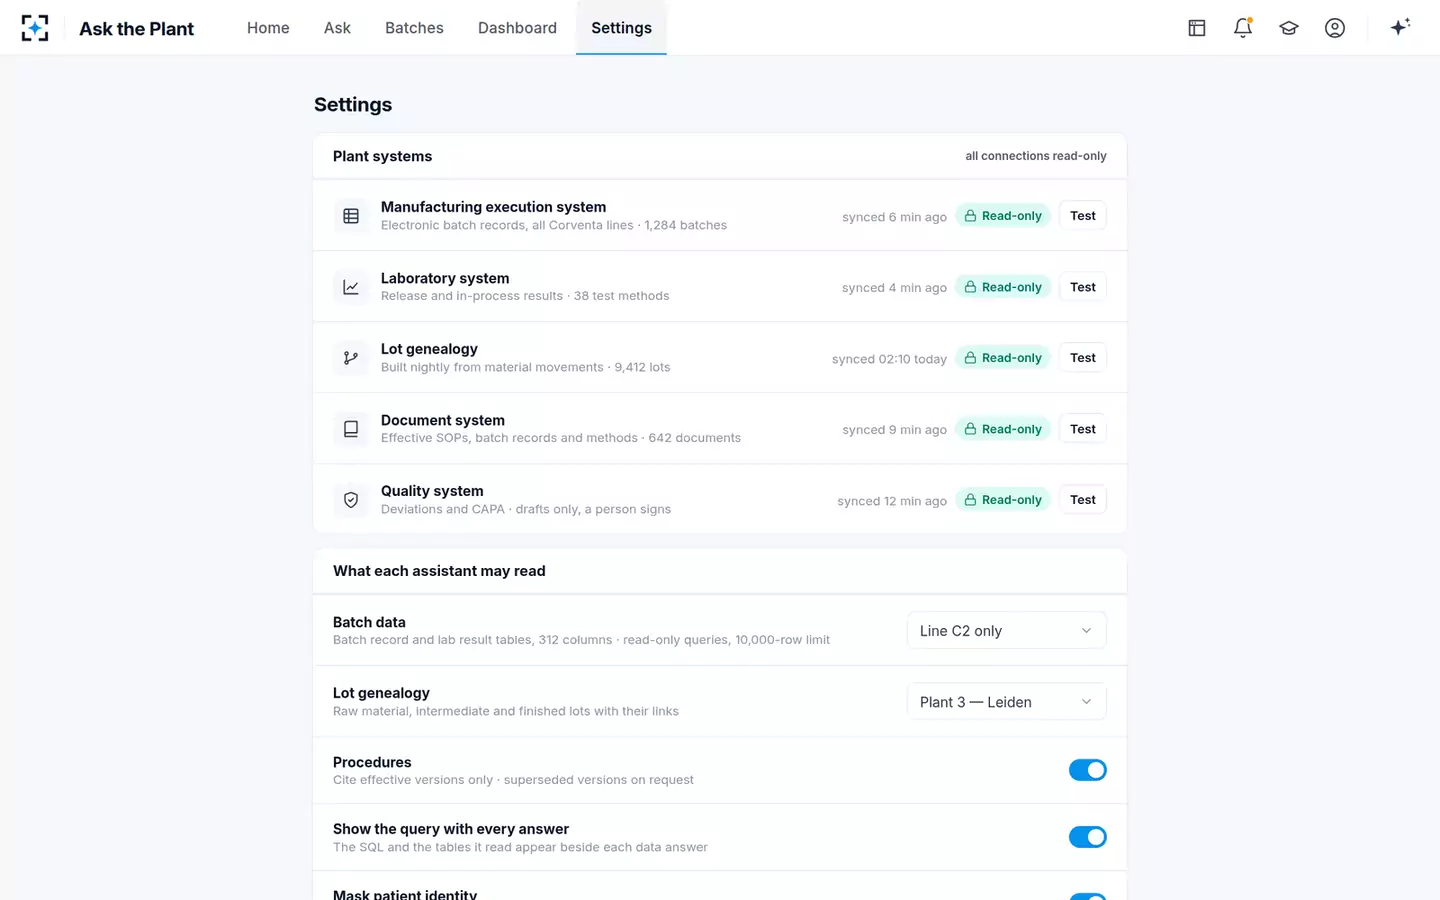Screen dimensions: 1440x900
Task: Test the Quality system connection
Action: click(1083, 500)
